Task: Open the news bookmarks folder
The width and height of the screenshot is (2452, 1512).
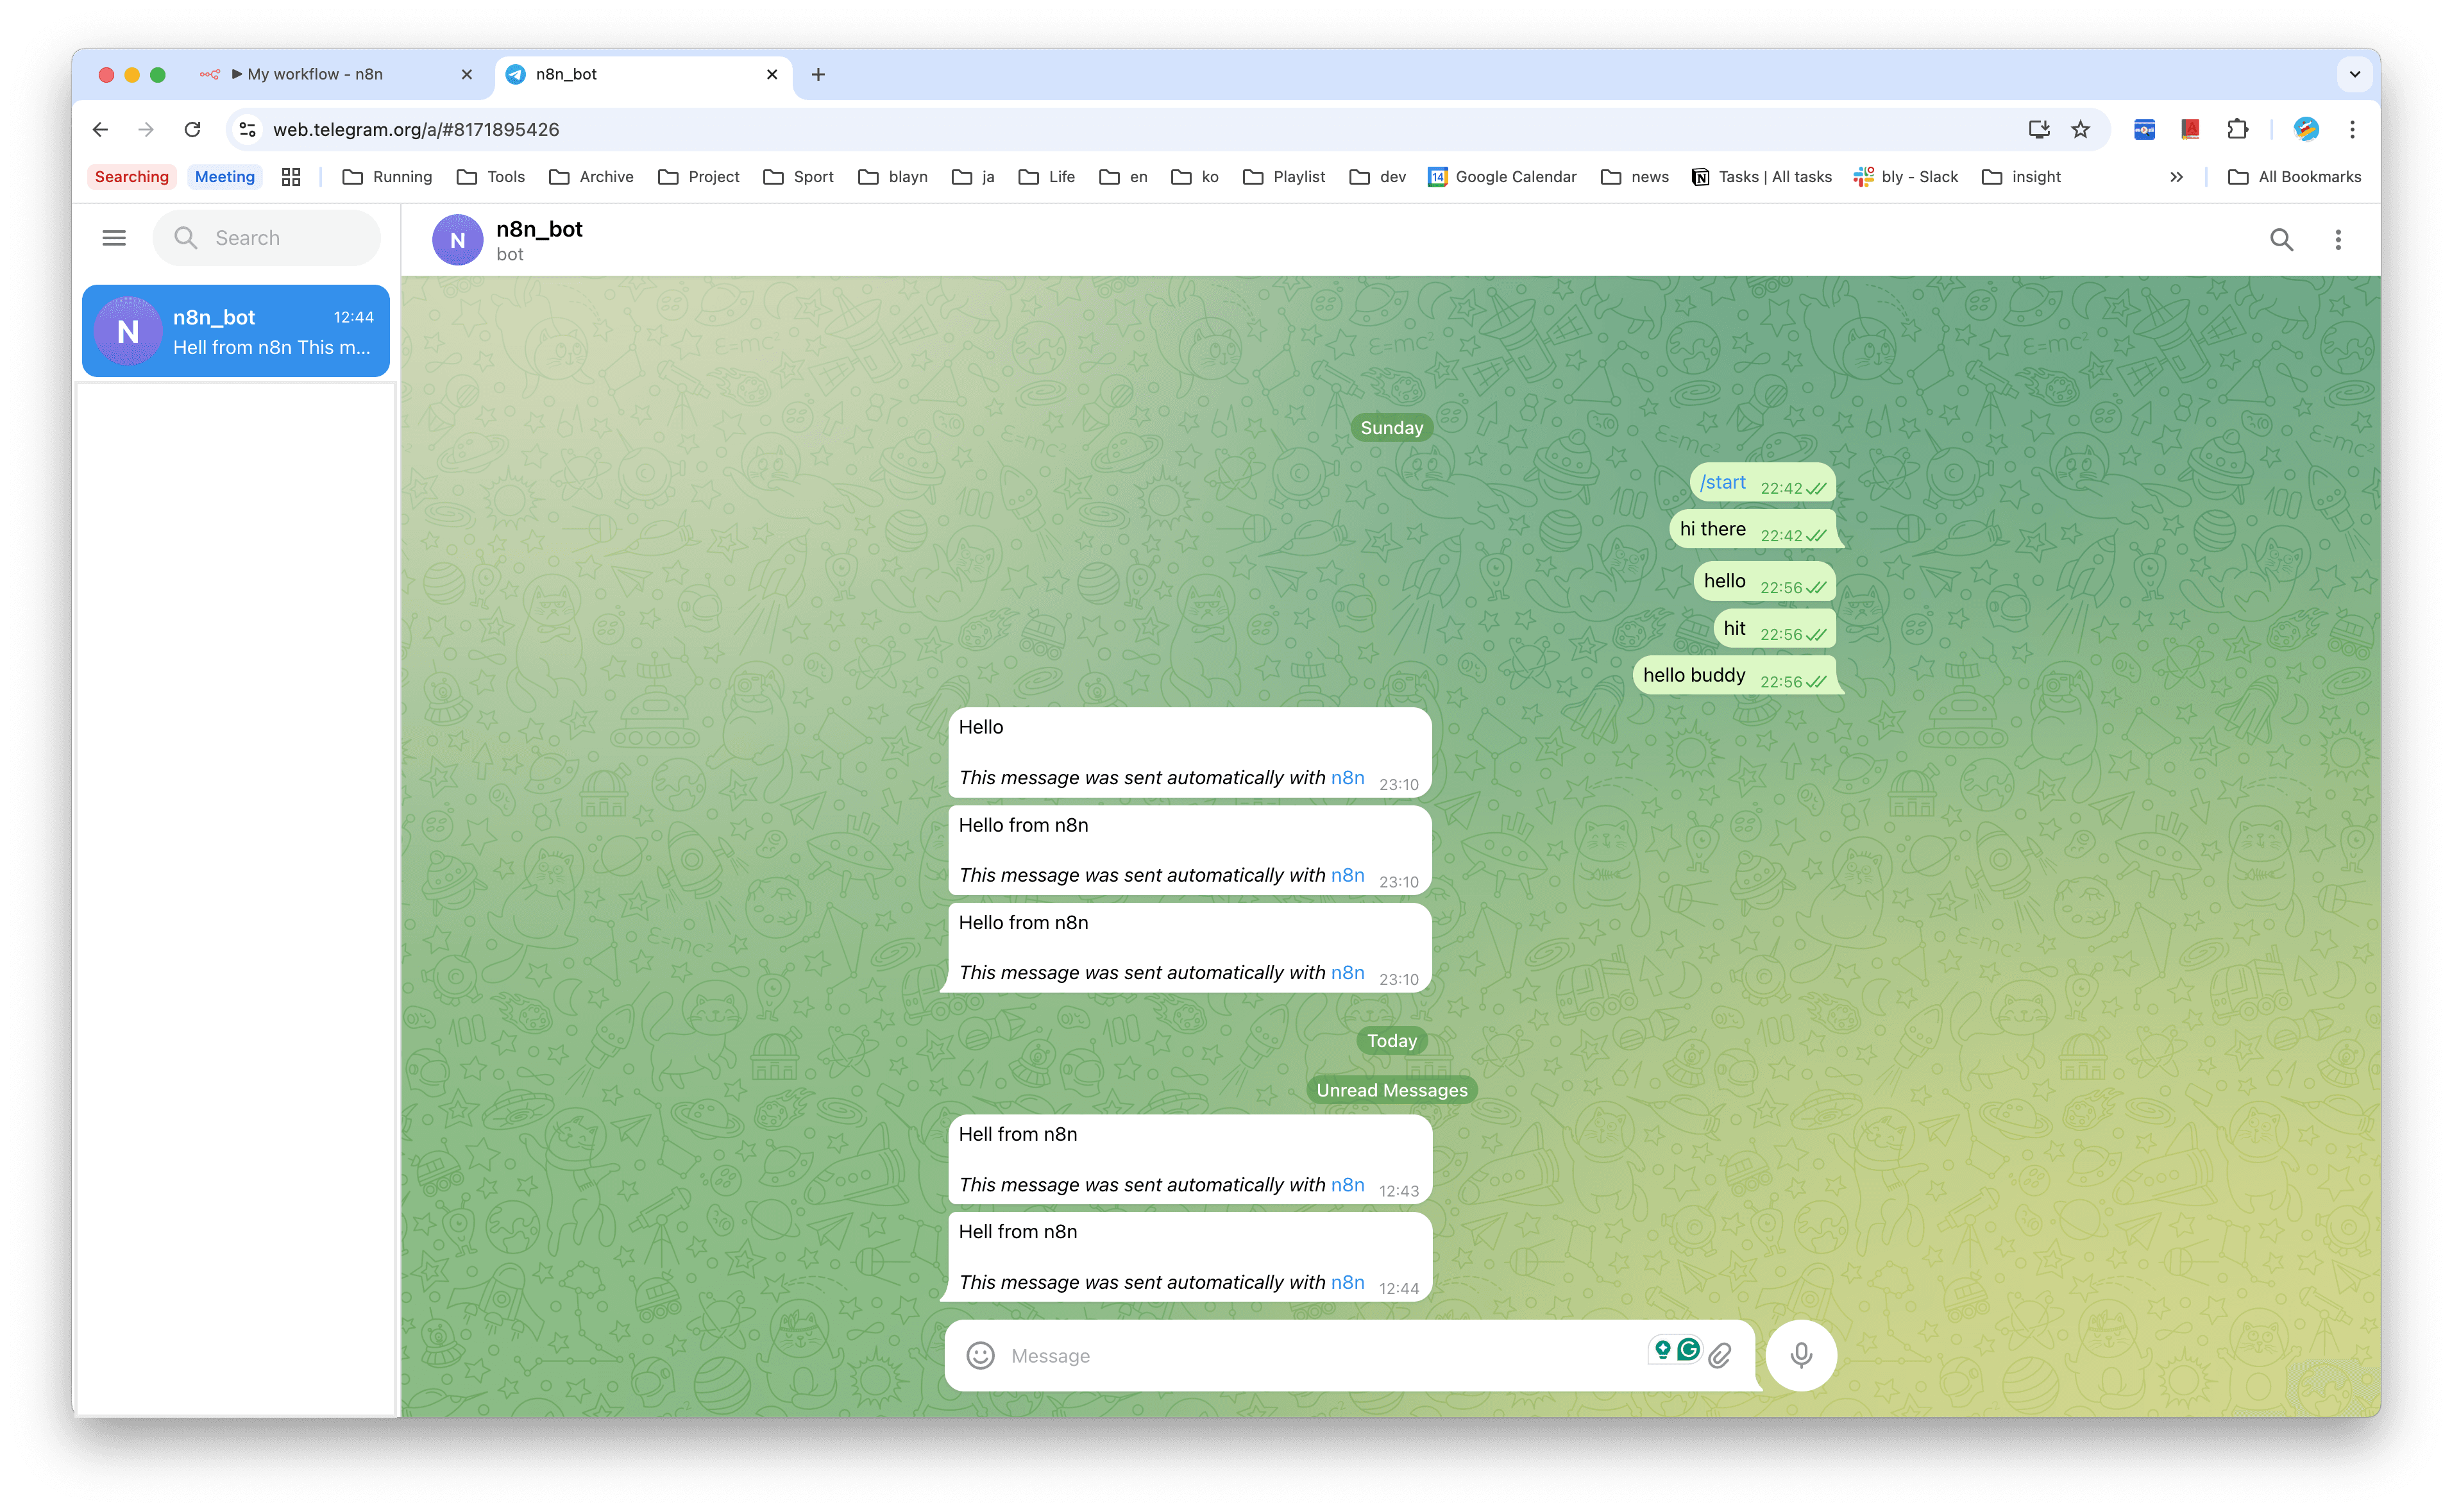Action: [x=1635, y=177]
